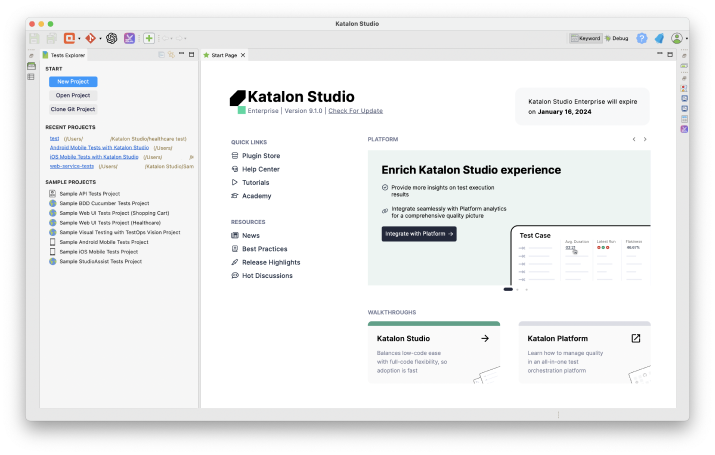Maximize the Tests Explorer panel
715x455 pixels.
(x=192, y=54)
